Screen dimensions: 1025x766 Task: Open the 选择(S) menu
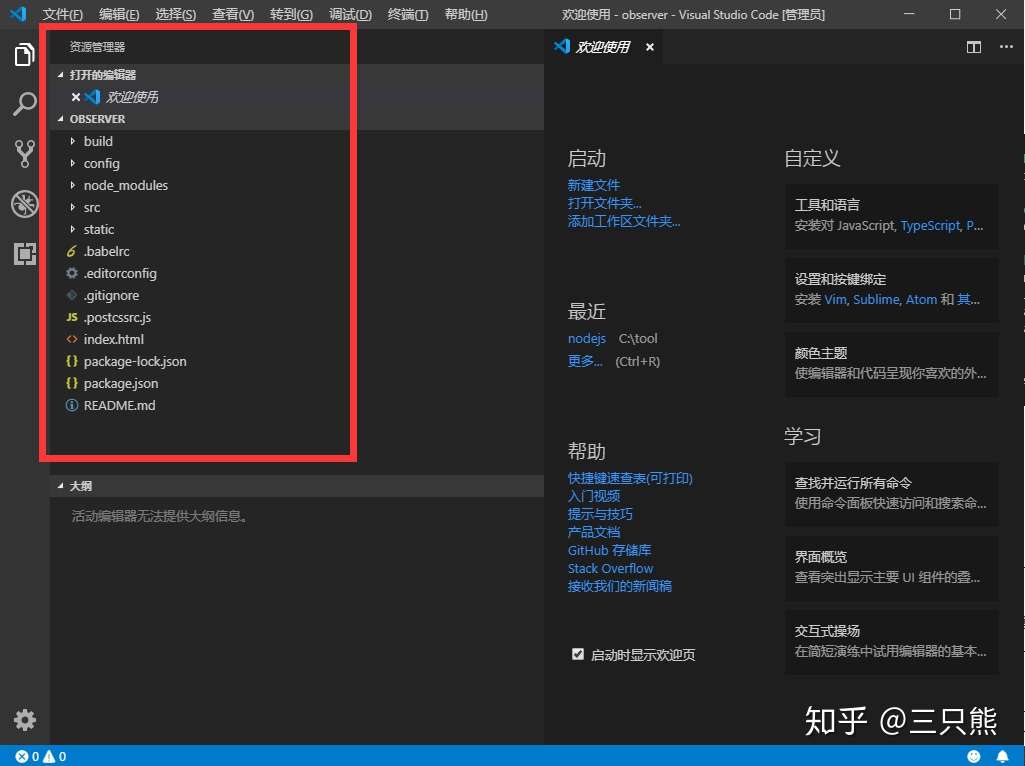click(176, 14)
